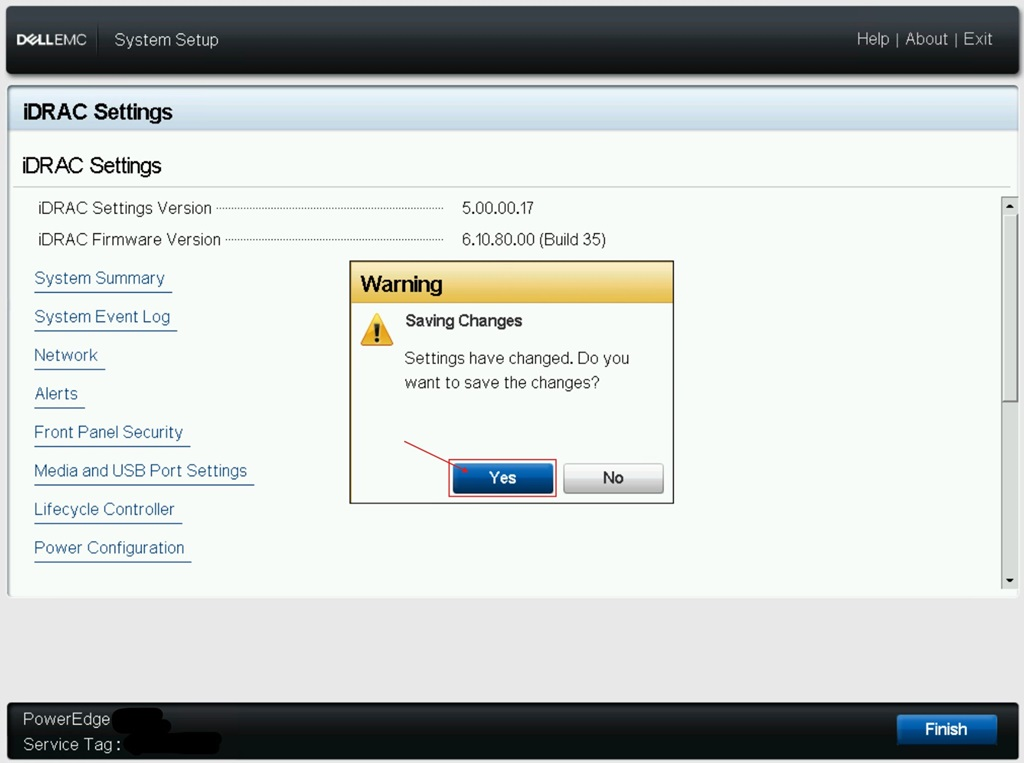Open the Lifecycle Controller link
Image resolution: width=1024 pixels, height=763 pixels.
(104, 510)
